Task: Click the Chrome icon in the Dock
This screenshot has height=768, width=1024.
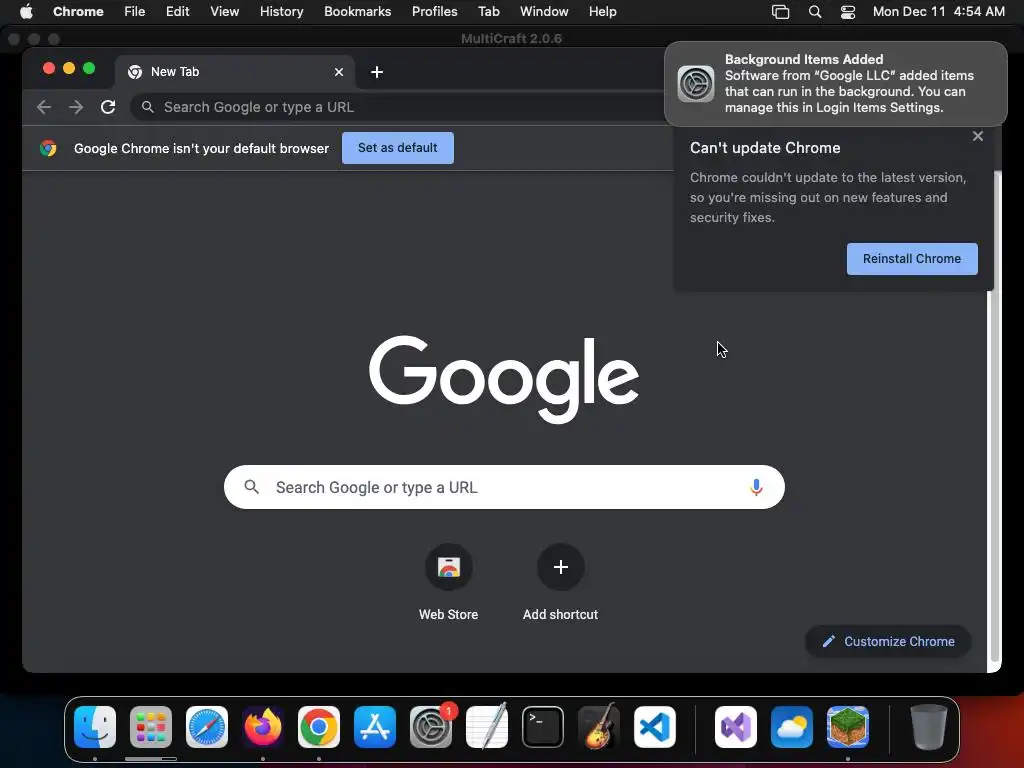Action: pyautogui.click(x=319, y=727)
